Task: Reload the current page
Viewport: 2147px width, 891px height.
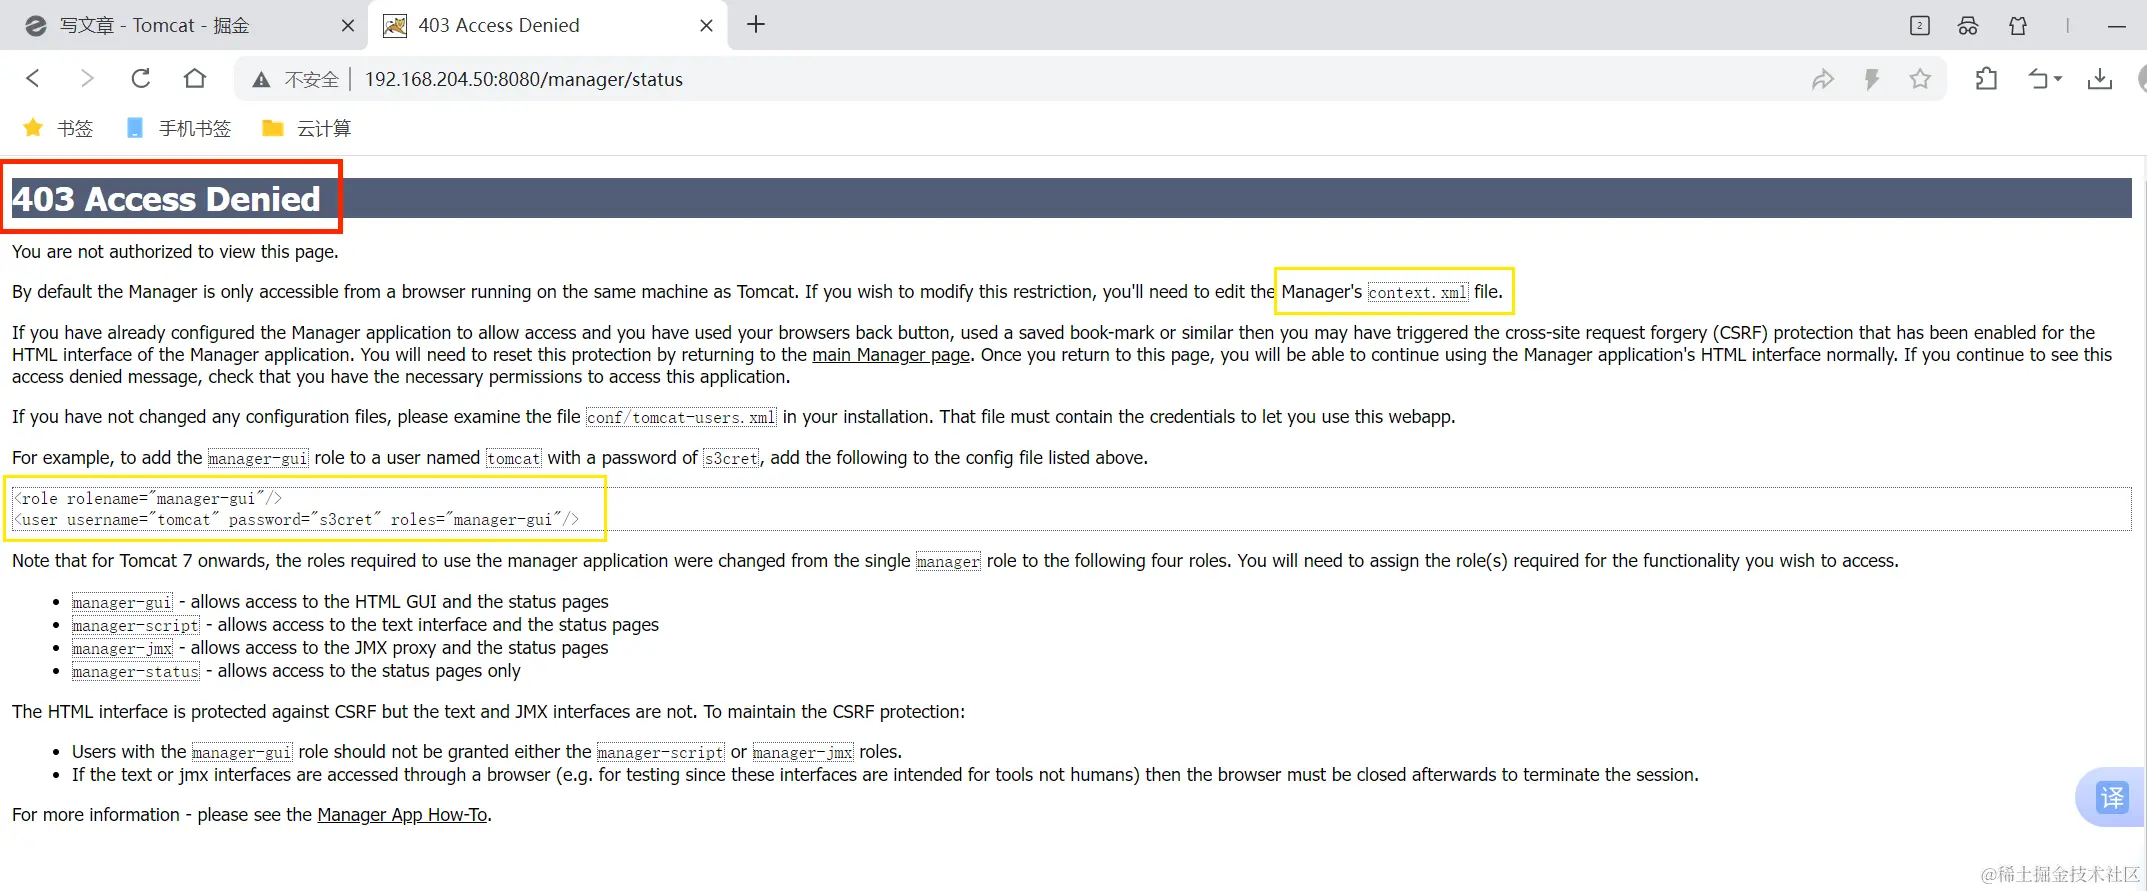Action: click(x=141, y=78)
